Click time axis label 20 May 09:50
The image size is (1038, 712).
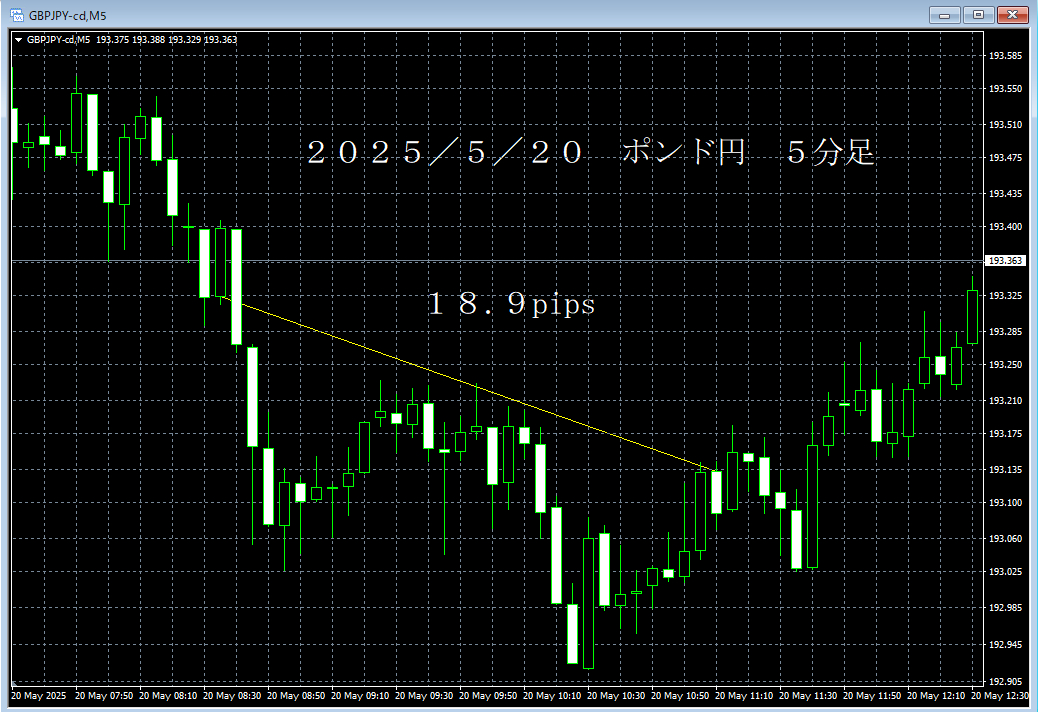click(x=488, y=695)
